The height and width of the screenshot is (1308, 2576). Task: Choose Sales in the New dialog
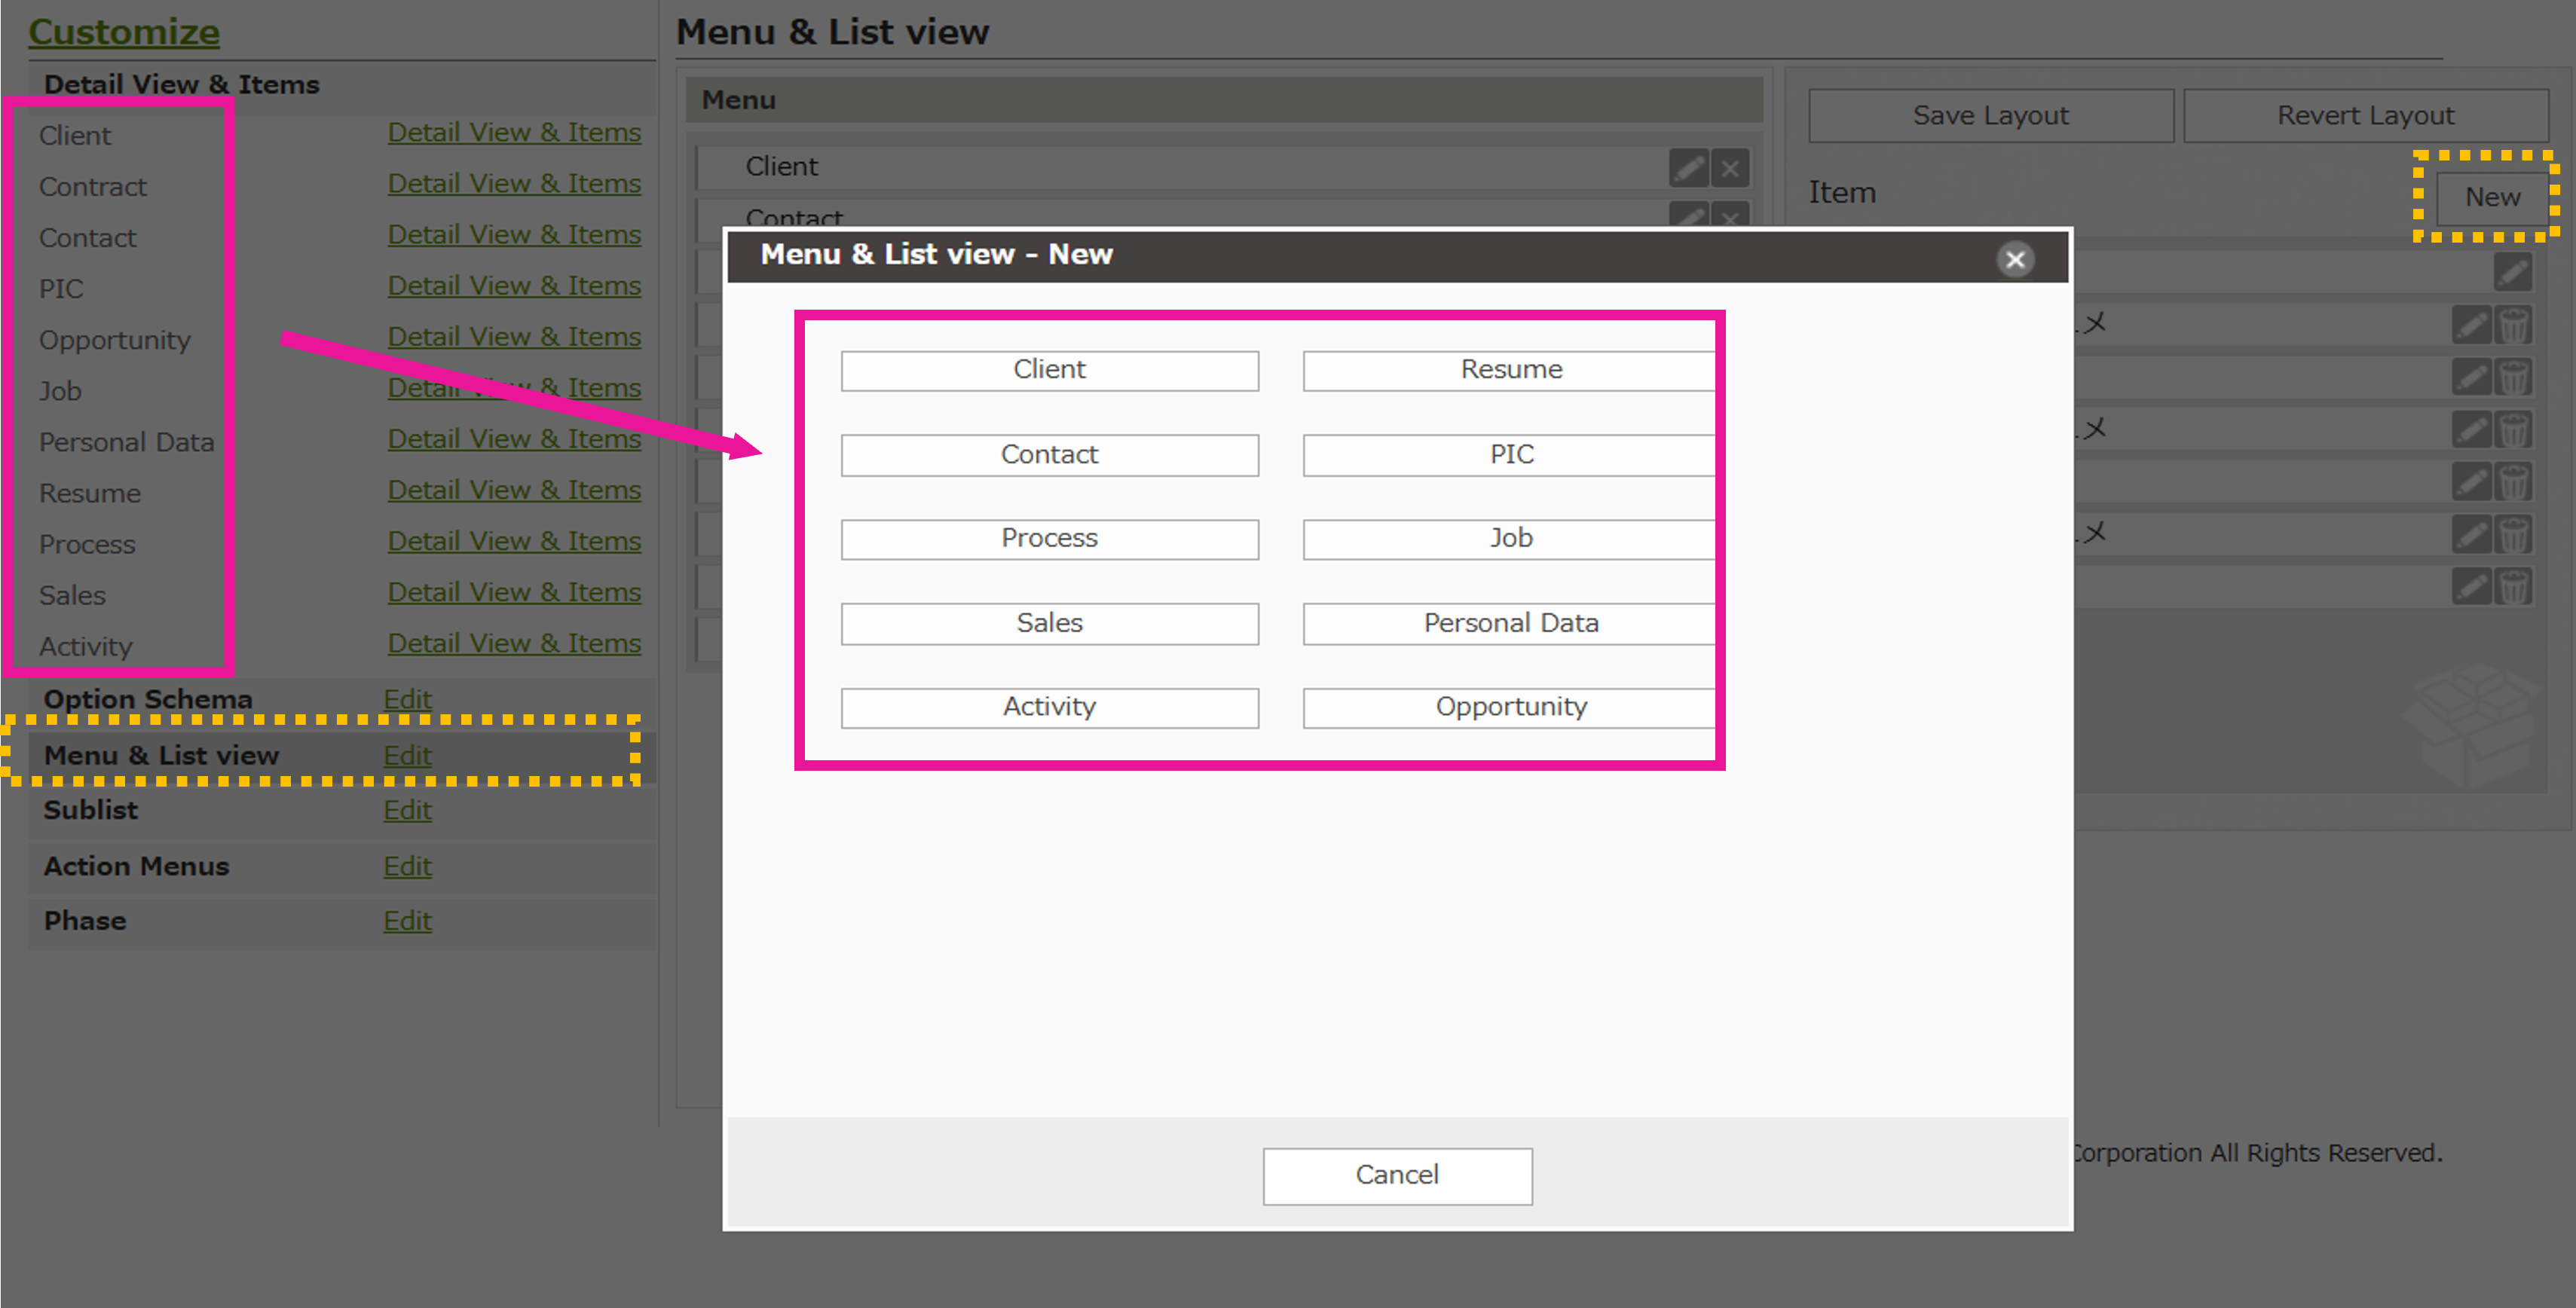(1049, 624)
